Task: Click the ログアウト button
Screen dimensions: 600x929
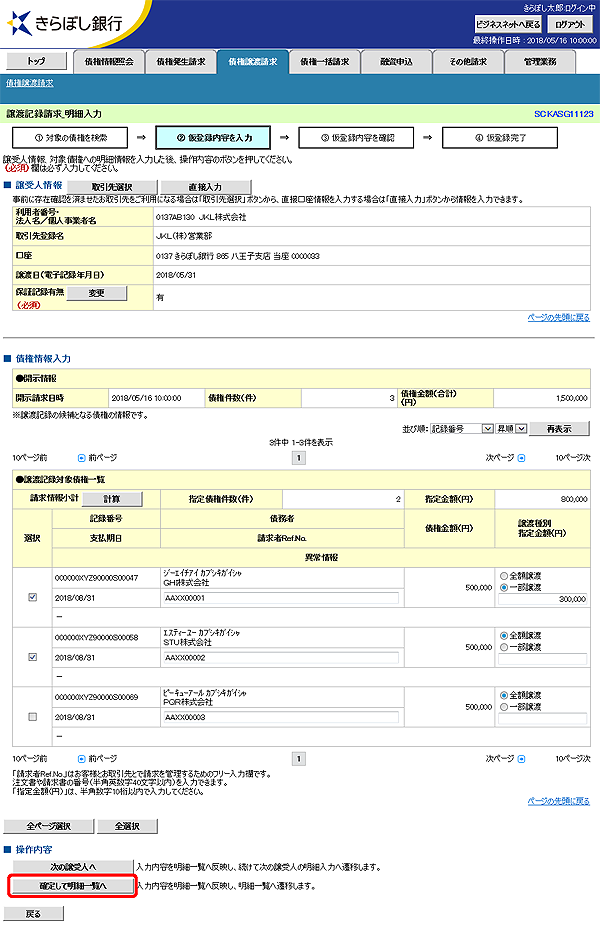Action: (570, 24)
